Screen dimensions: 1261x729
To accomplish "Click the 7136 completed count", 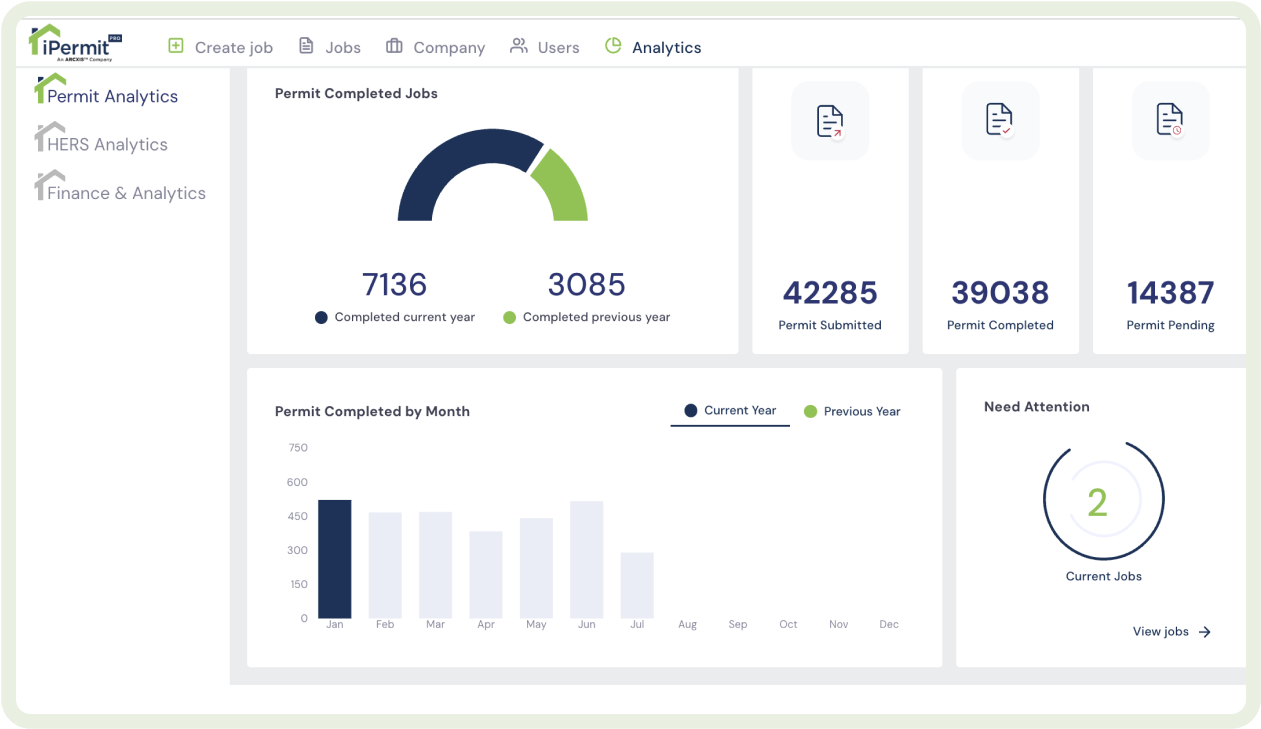I will click(x=395, y=284).
